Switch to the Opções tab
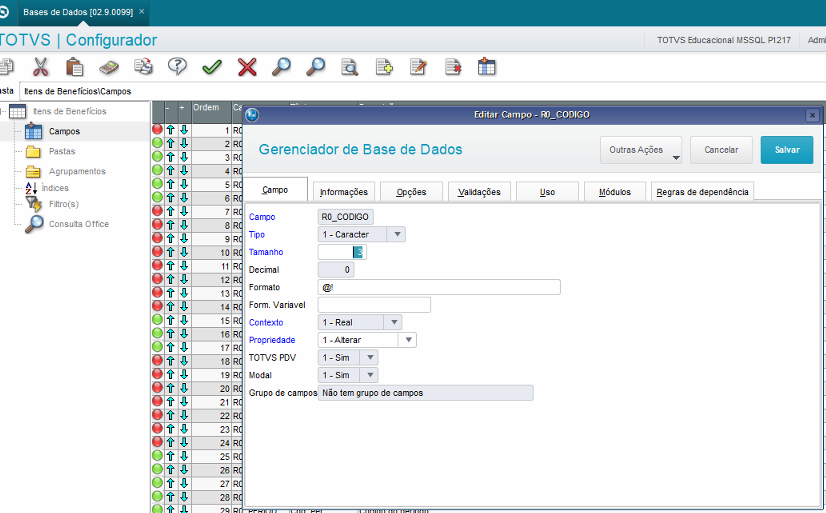Image resolution: width=826 pixels, height=513 pixels. [411, 192]
